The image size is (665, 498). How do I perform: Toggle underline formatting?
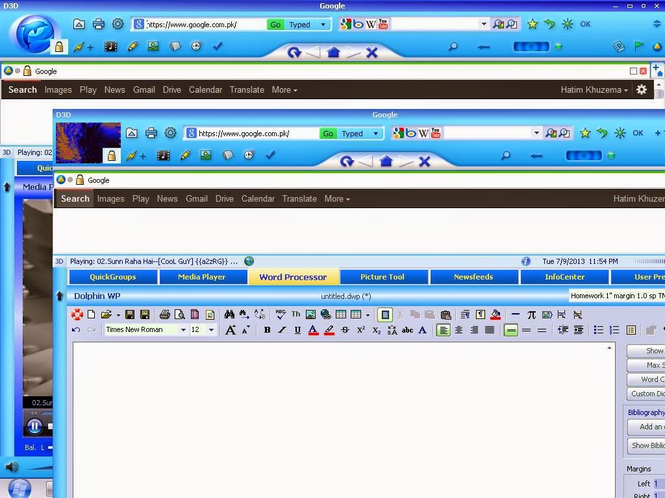[297, 330]
